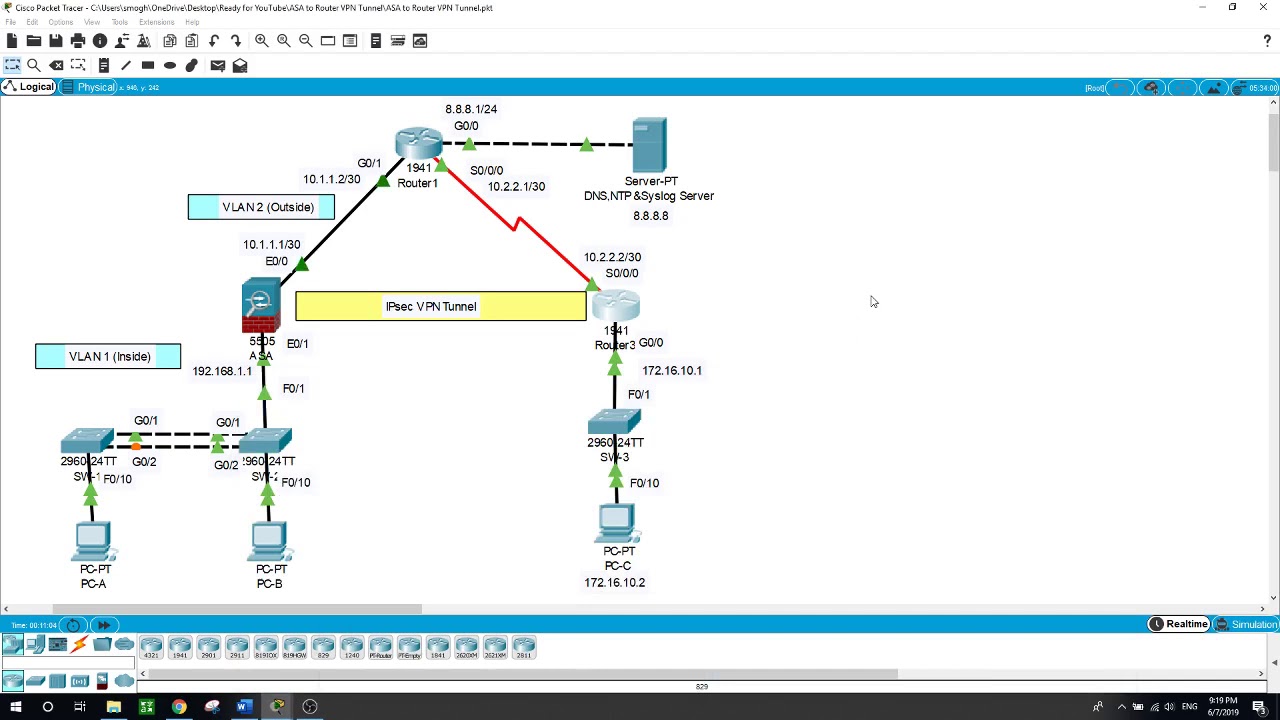Image resolution: width=1280 pixels, height=720 pixels.
Task: Launch the Activity Wizard icon
Action: coord(143,41)
